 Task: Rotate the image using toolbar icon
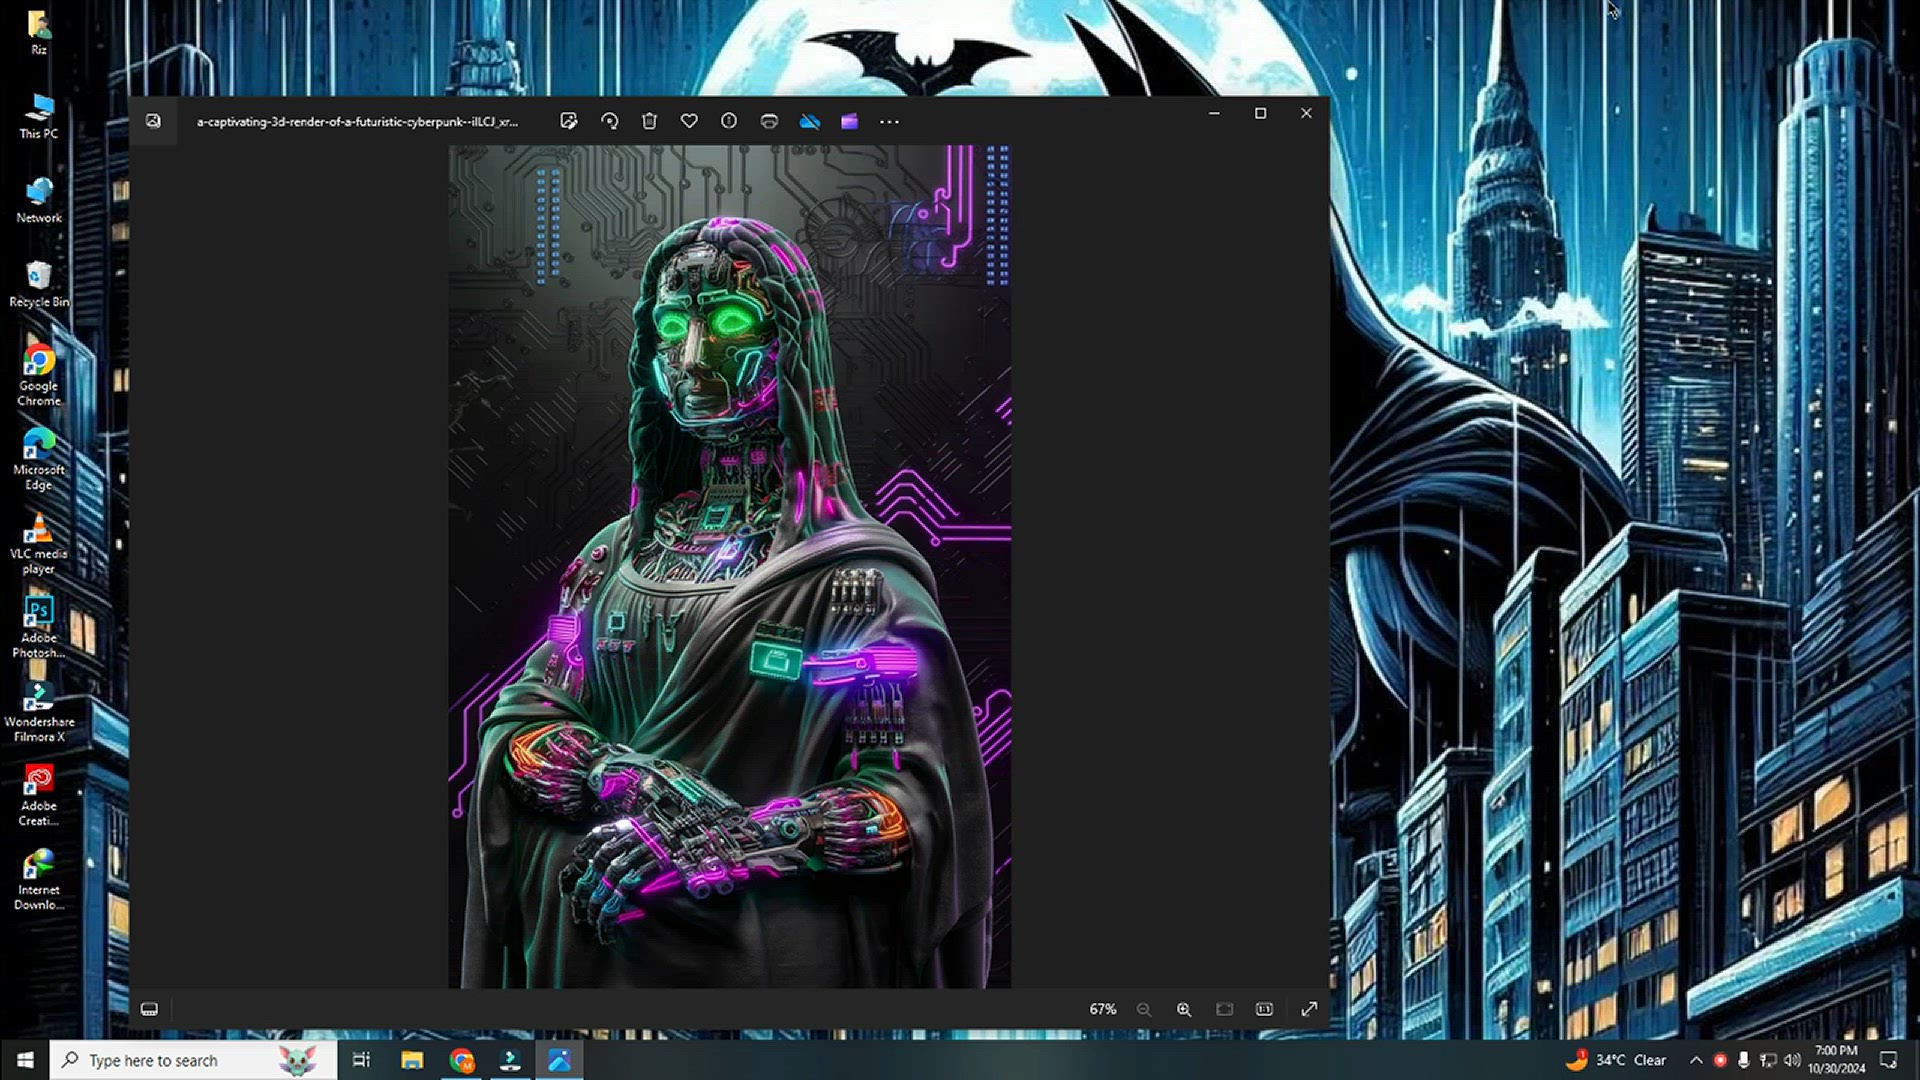tap(609, 121)
